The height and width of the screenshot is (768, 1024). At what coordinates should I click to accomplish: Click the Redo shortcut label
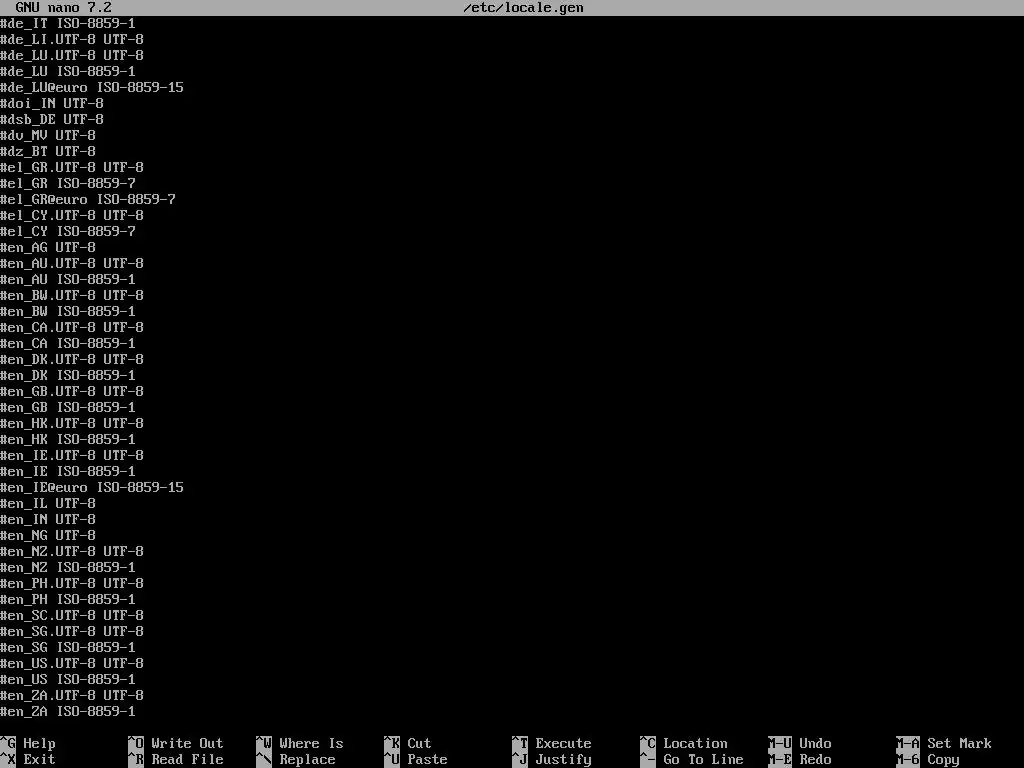click(x=815, y=760)
